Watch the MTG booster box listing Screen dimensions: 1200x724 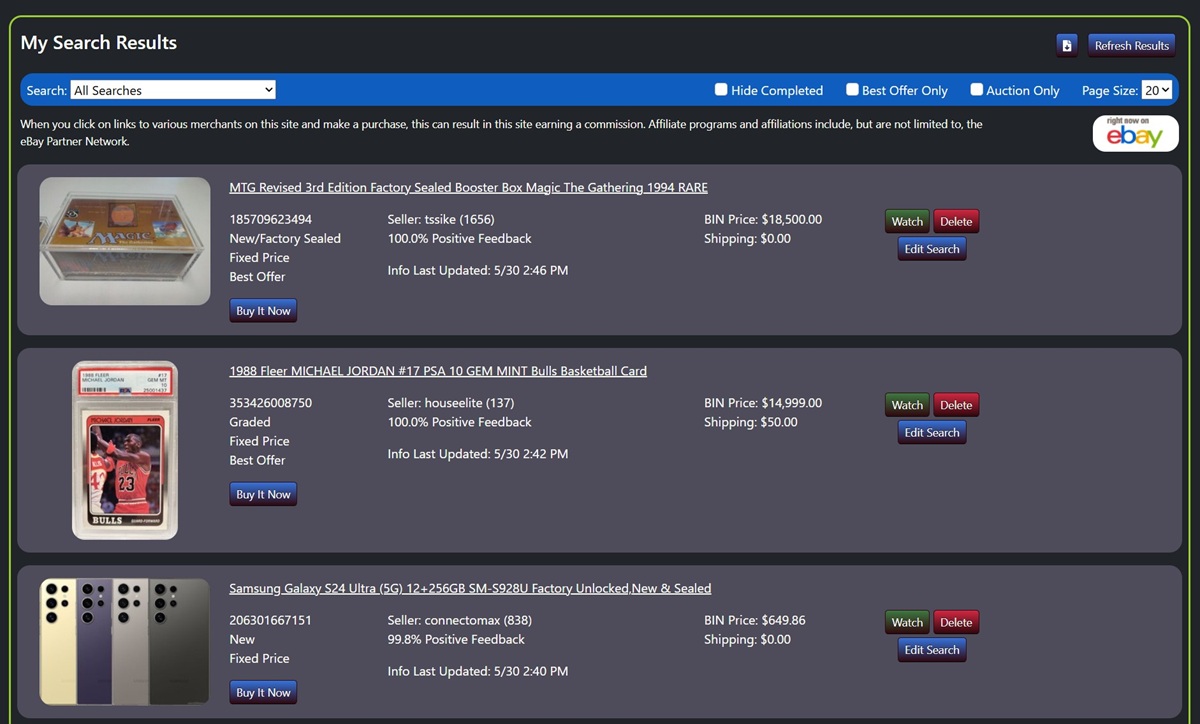(x=907, y=222)
